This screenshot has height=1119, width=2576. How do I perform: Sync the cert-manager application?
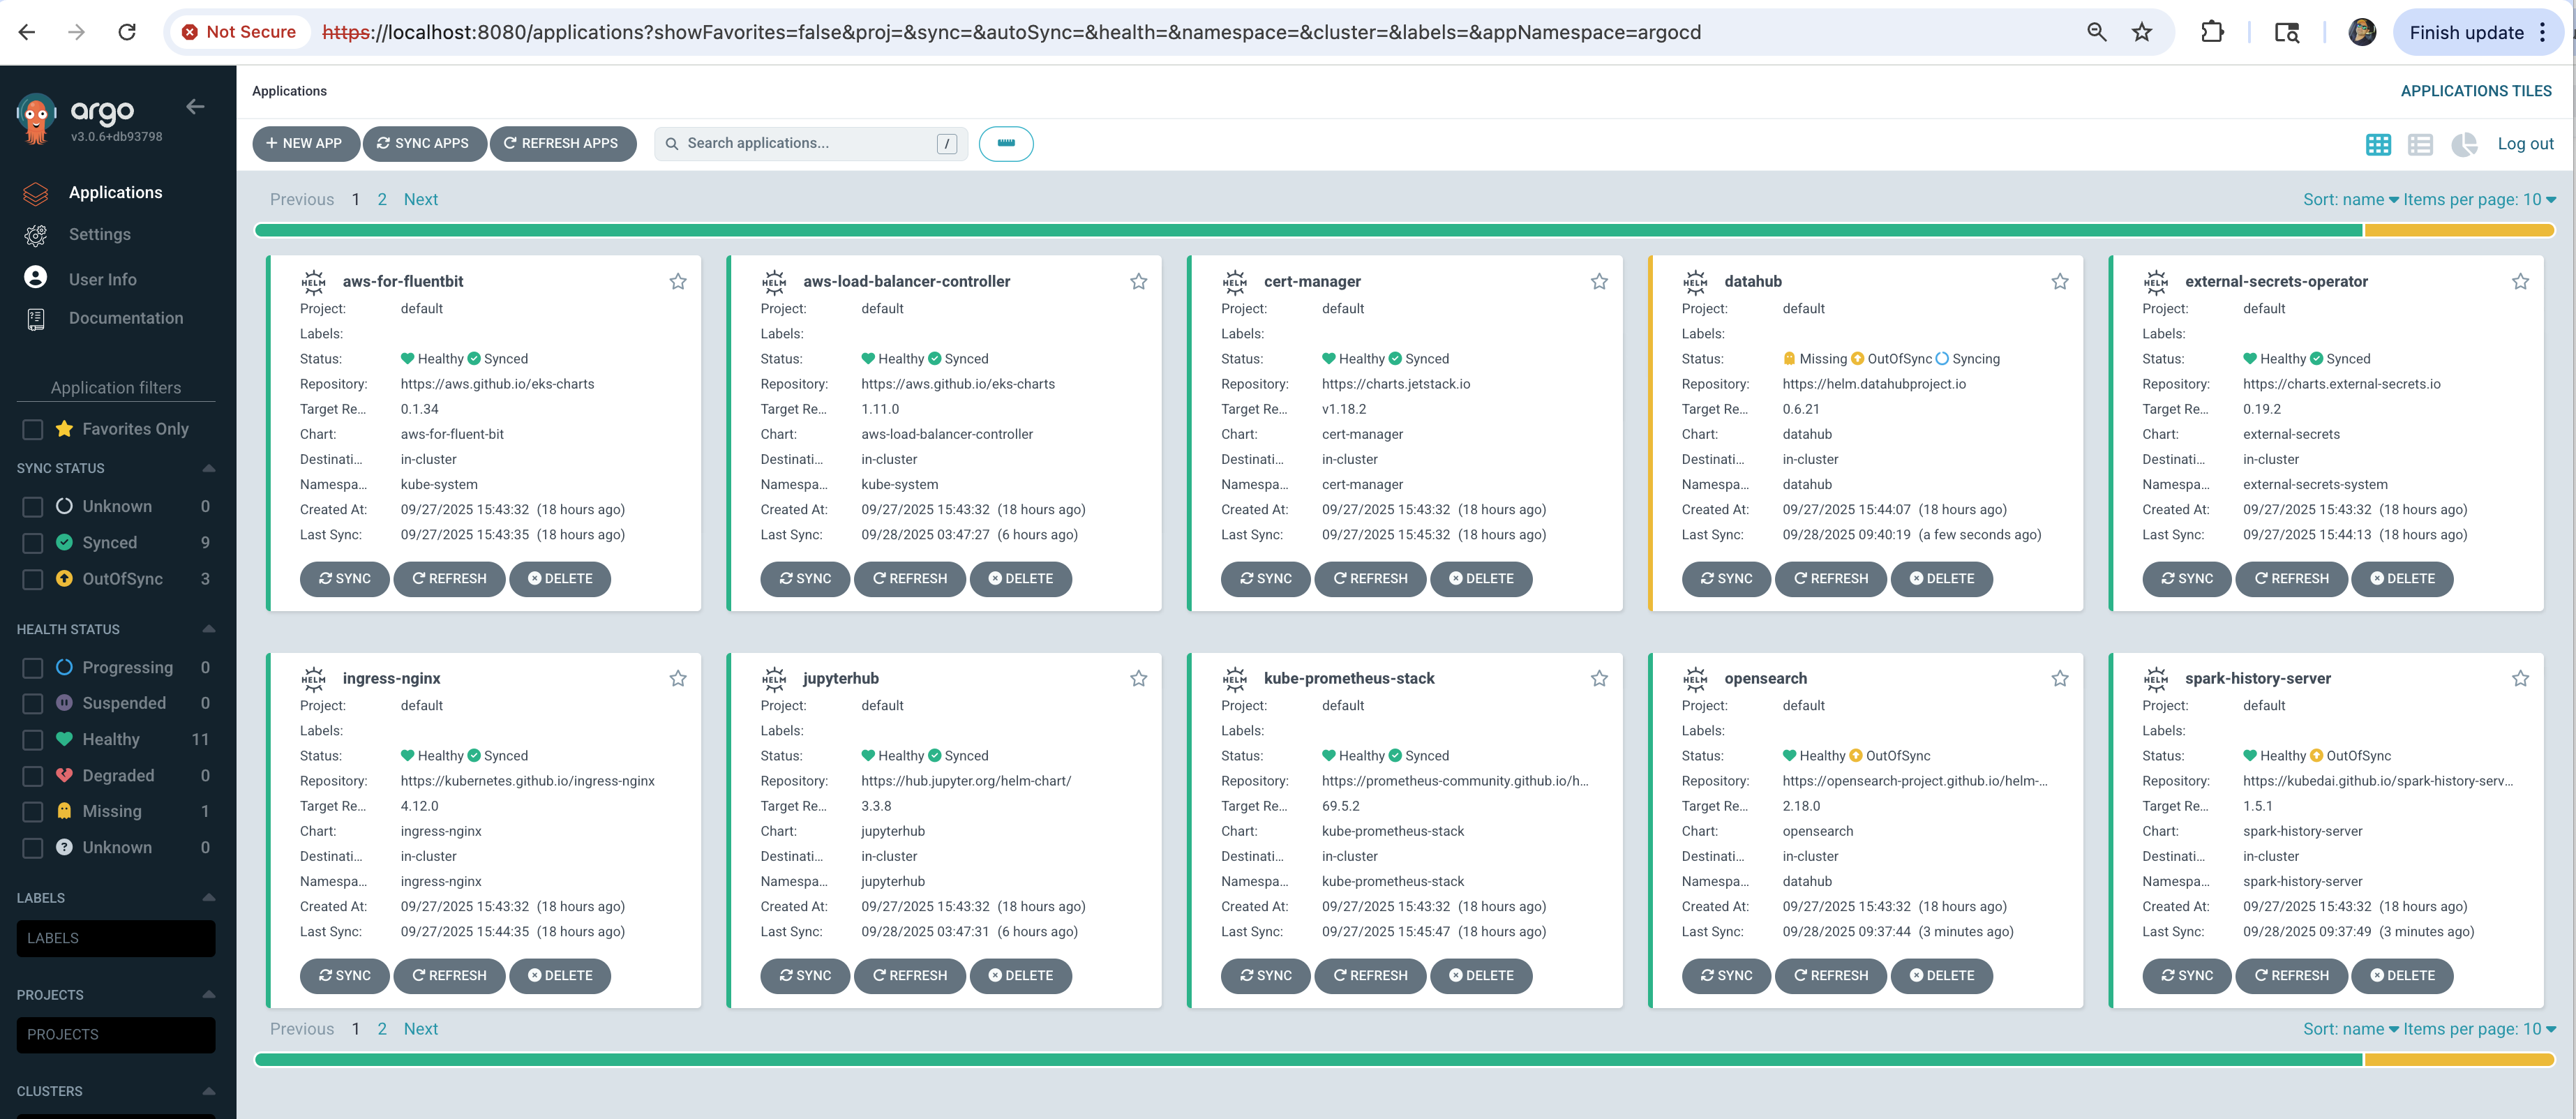pyautogui.click(x=1265, y=579)
